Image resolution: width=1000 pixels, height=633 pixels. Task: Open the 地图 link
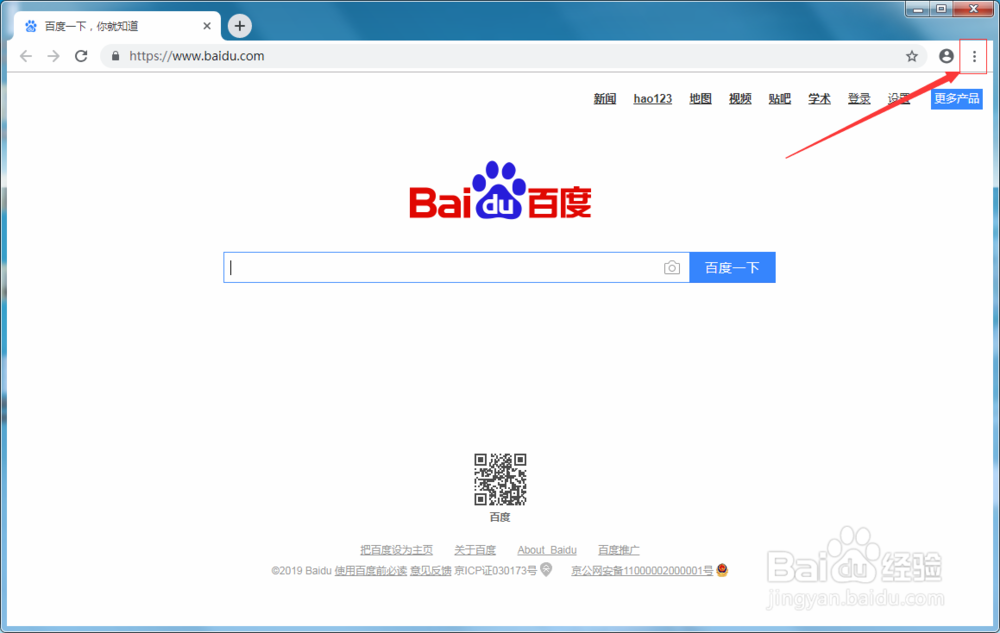click(700, 99)
